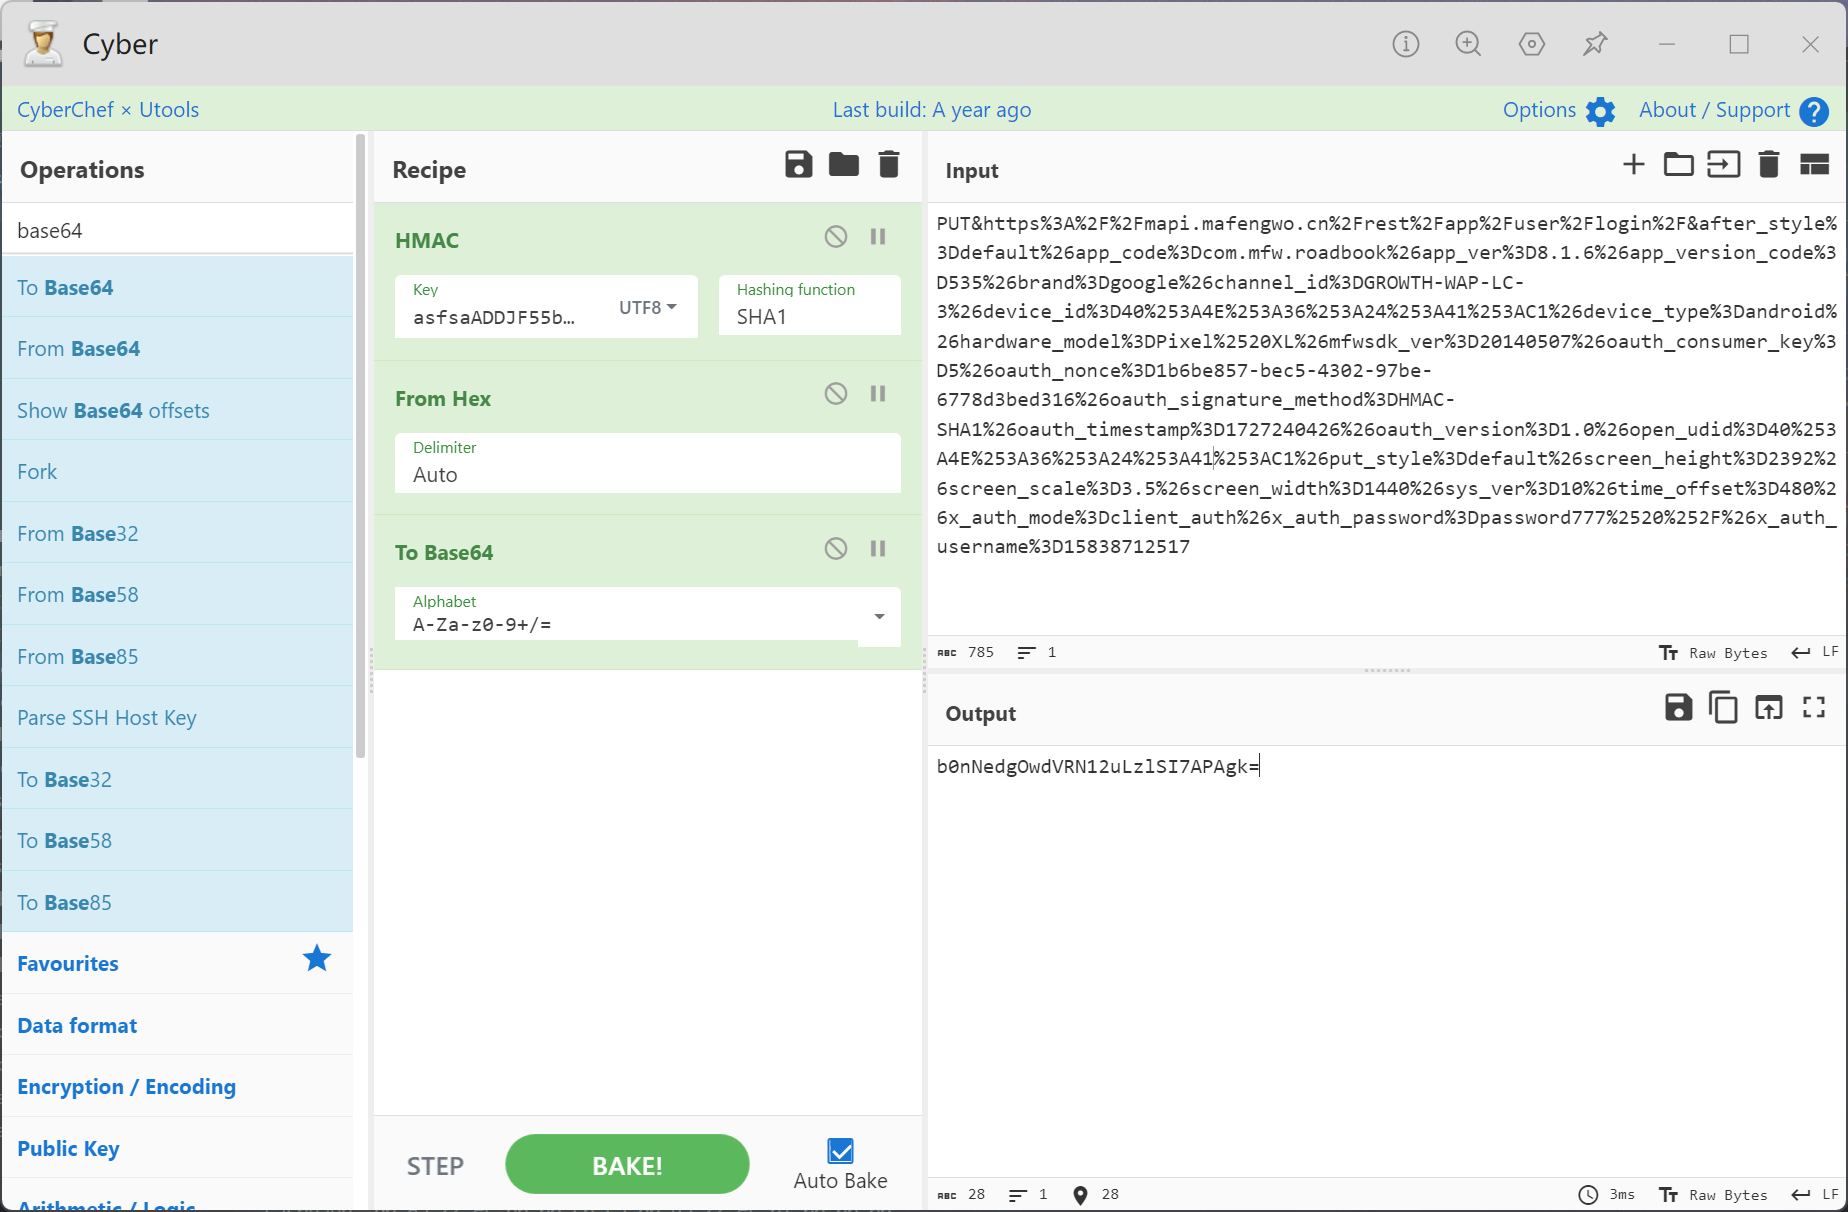Set breakpoint on To Base64 operation
This screenshot has height=1212, width=1848.
coord(878,548)
